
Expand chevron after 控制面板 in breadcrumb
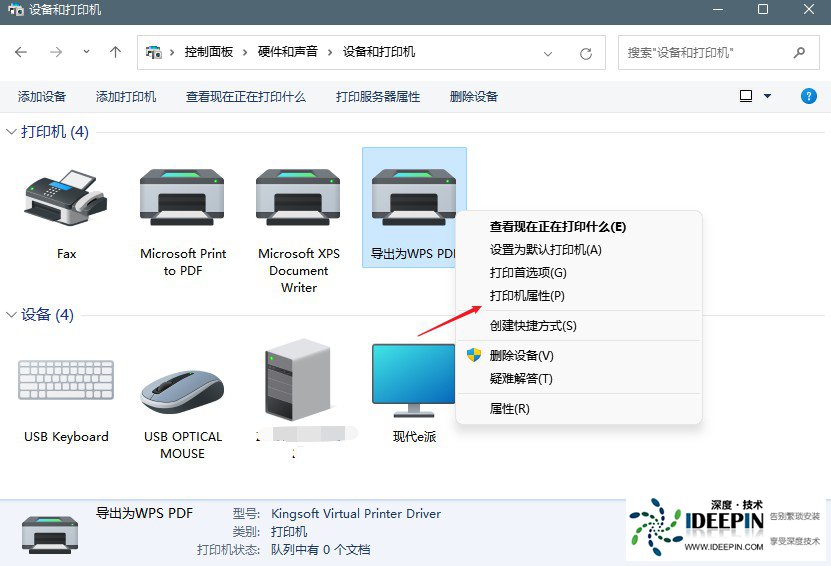pos(245,52)
